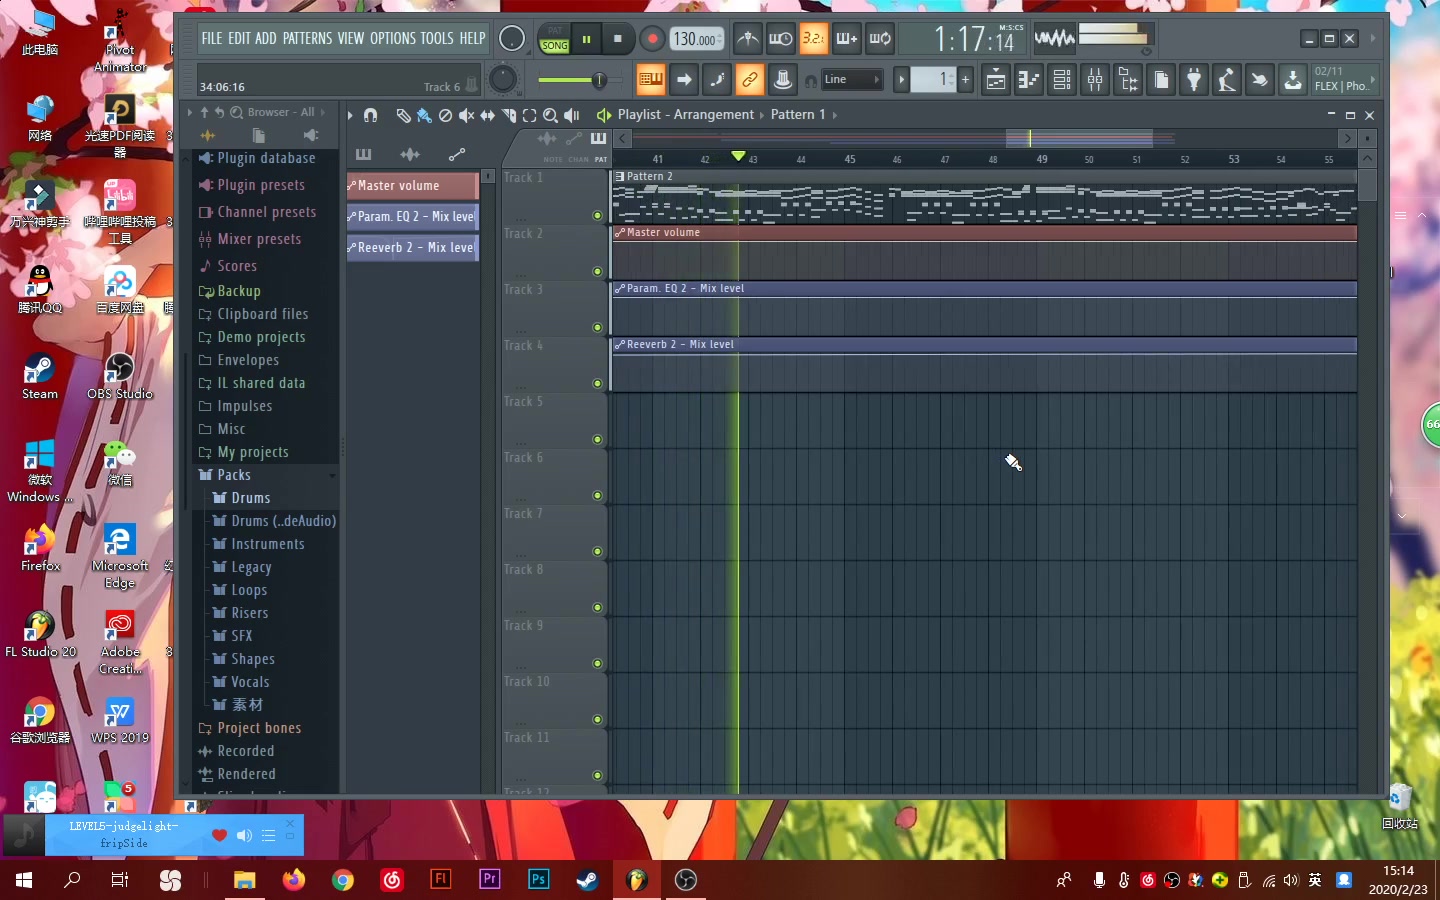Toggle the metronome icon

point(748,39)
